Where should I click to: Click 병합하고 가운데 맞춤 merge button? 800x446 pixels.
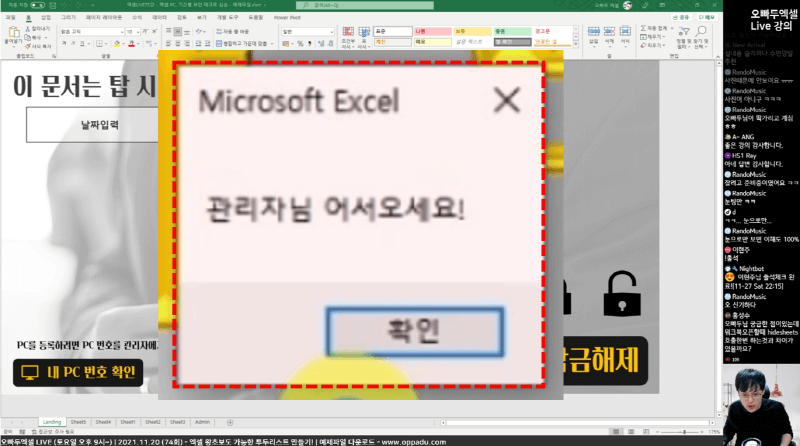(x=242, y=44)
